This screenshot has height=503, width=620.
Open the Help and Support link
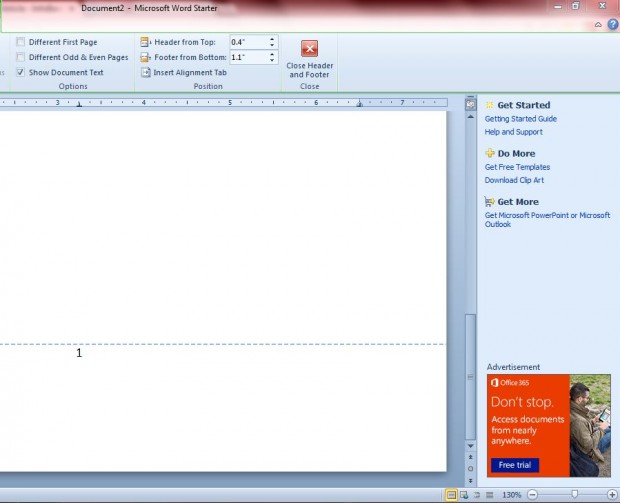(x=514, y=132)
